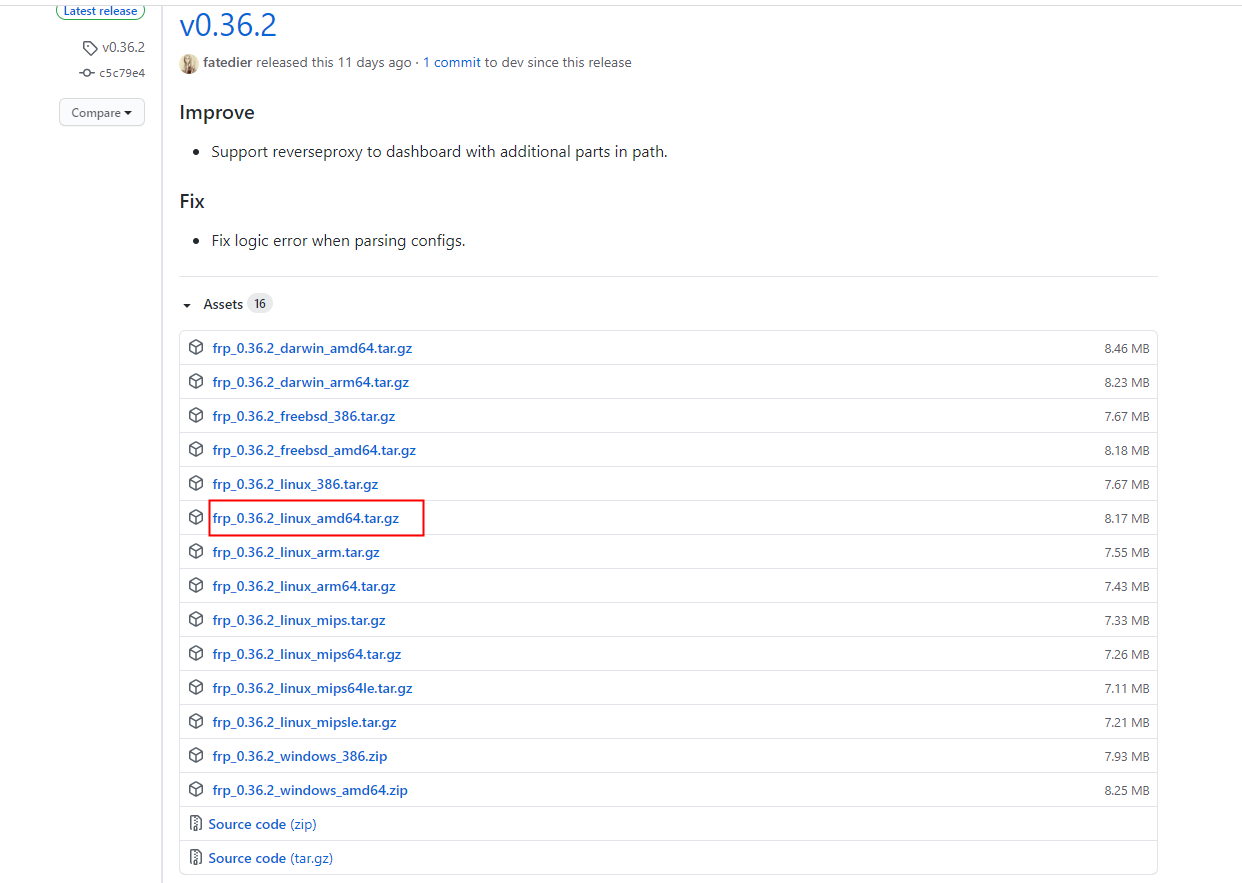The image size is (1242, 883).
Task: Download frp_0.36.2_freebsd_386.tar.gz
Action: click(304, 417)
